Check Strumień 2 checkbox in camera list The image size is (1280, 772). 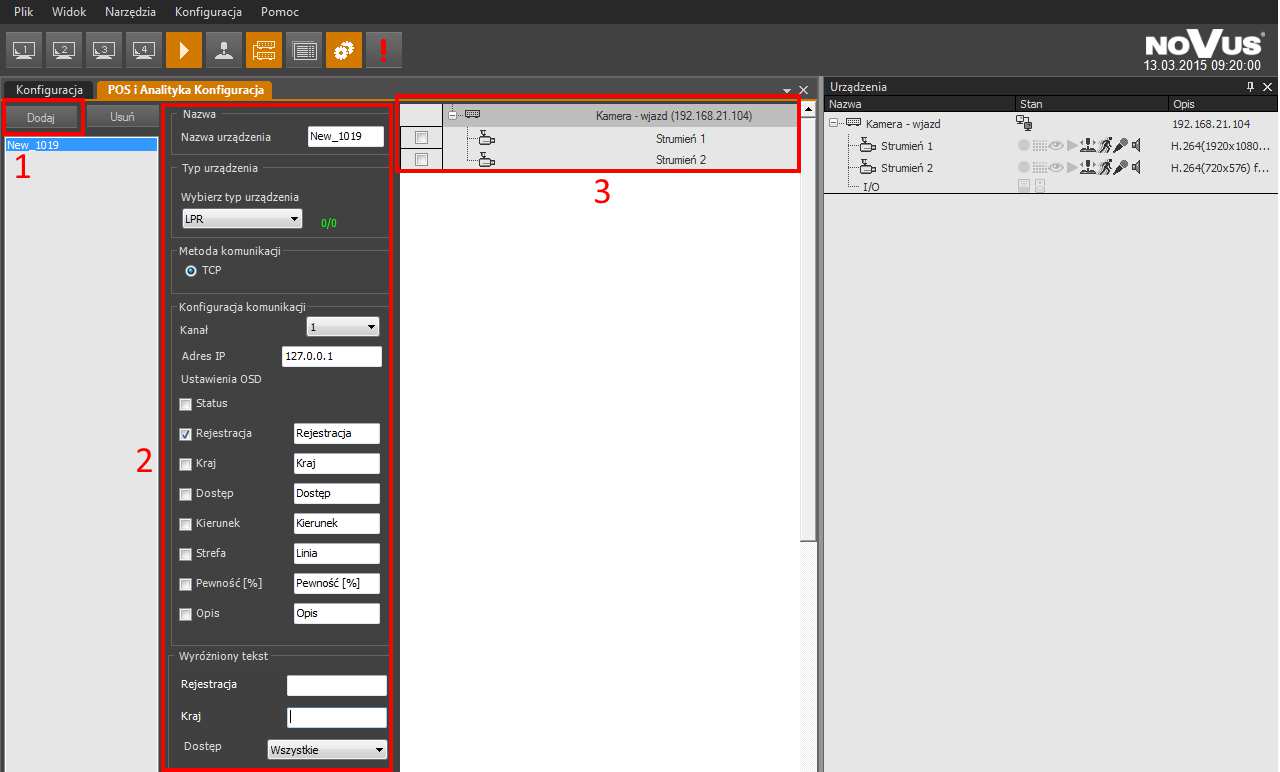pyautogui.click(x=421, y=160)
